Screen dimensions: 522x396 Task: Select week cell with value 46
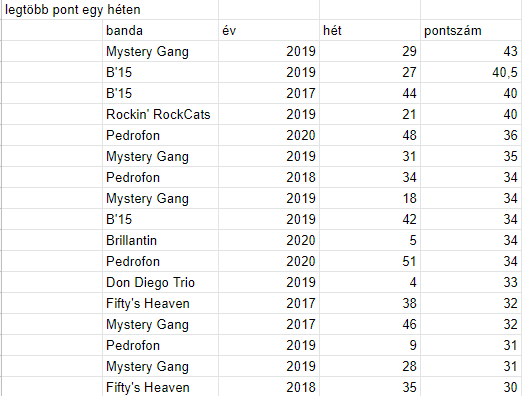tap(370, 324)
